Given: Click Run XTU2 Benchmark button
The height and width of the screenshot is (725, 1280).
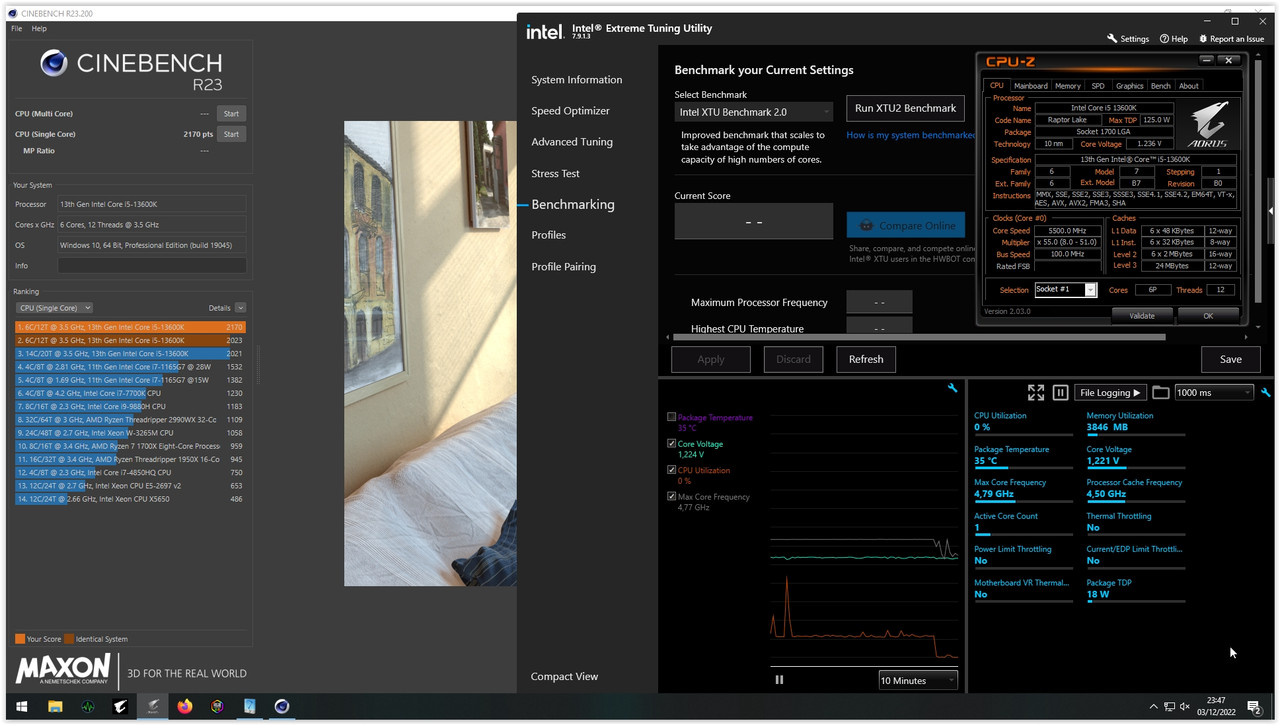Looking at the screenshot, I should [905, 108].
